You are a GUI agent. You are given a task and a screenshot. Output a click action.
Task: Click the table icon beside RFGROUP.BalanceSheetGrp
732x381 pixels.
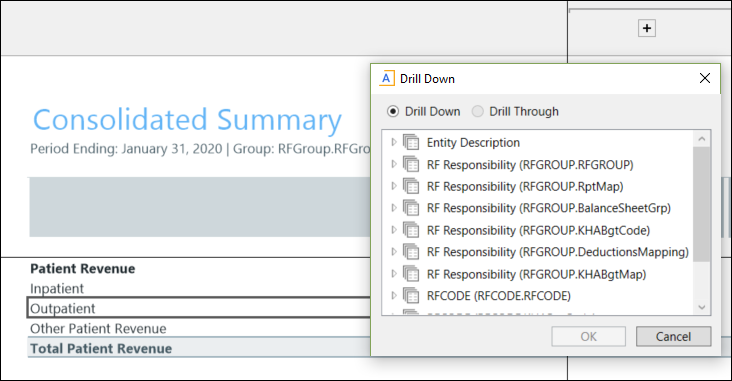click(411, 208)
